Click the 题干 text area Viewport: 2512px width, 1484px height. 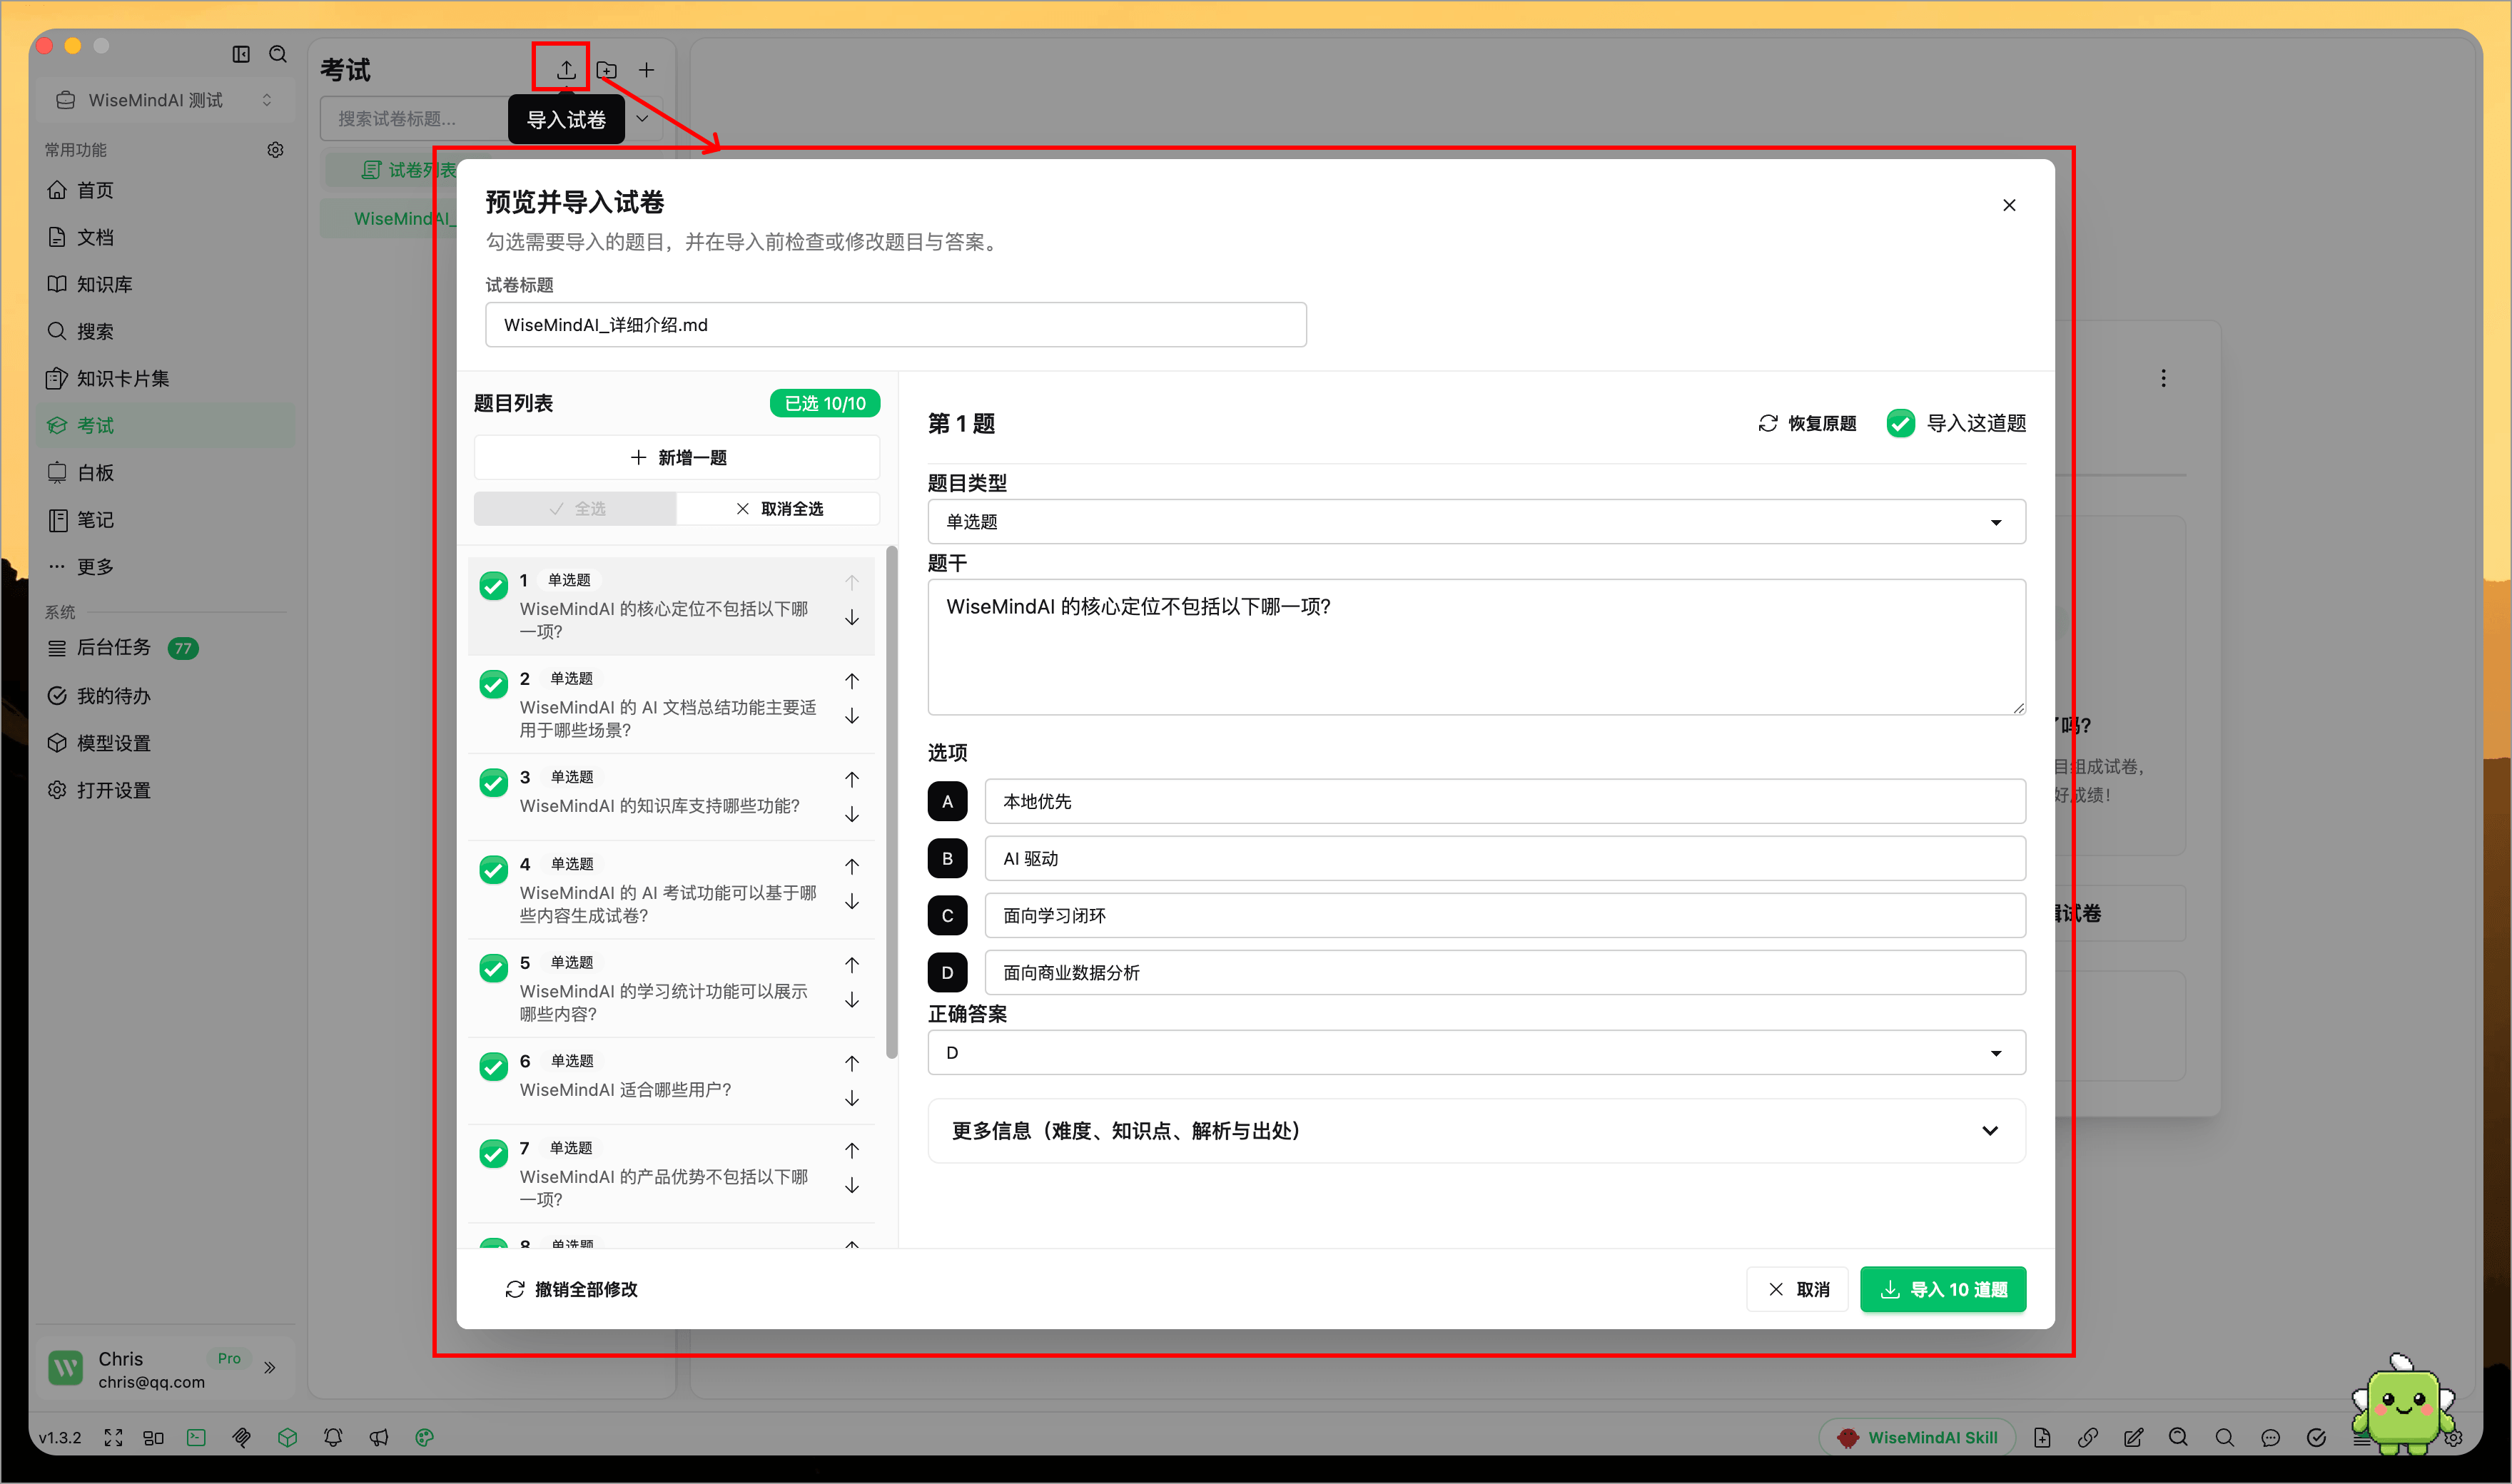[x=1476, y=647]
